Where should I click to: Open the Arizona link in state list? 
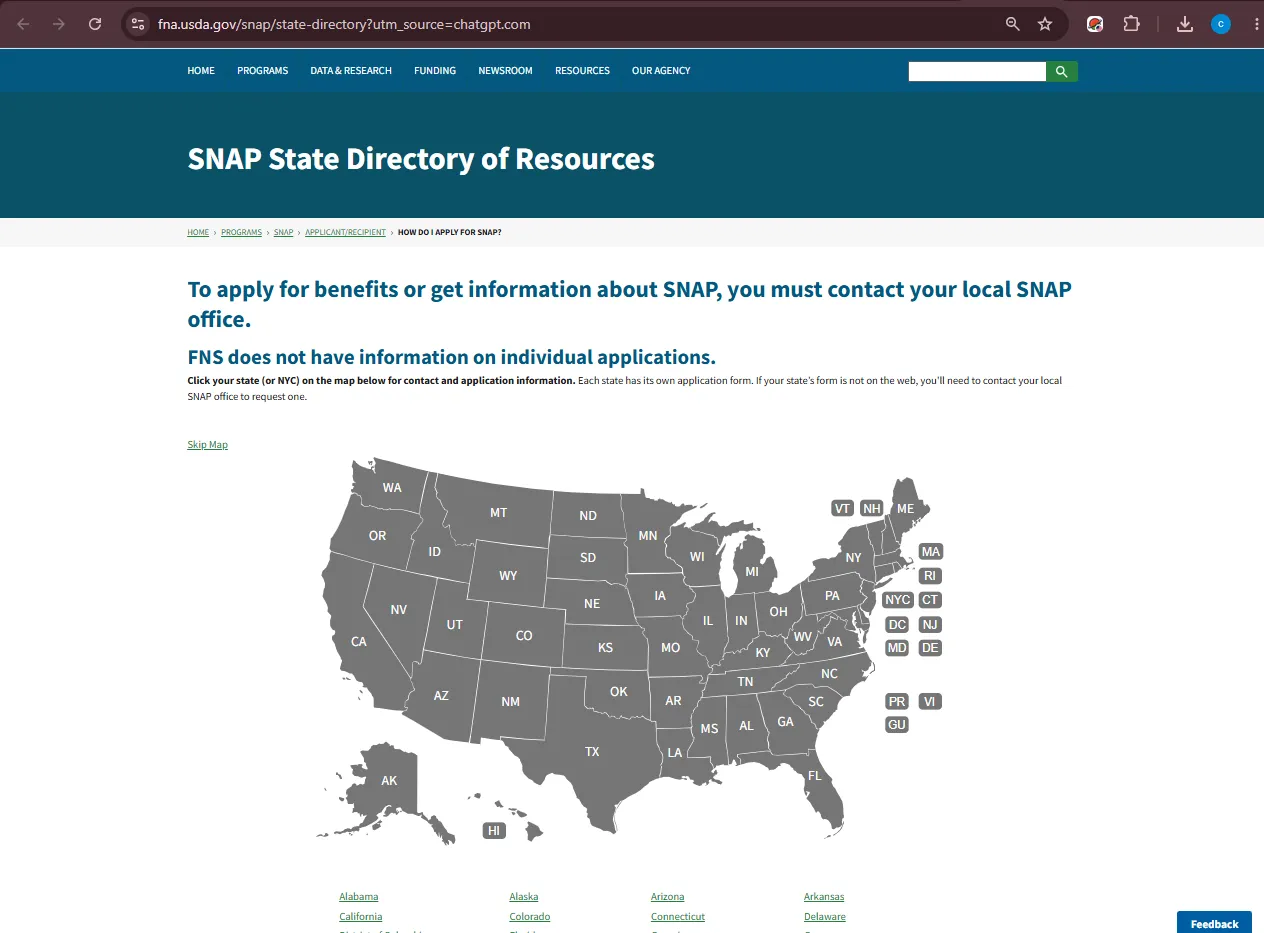point(667,897)
